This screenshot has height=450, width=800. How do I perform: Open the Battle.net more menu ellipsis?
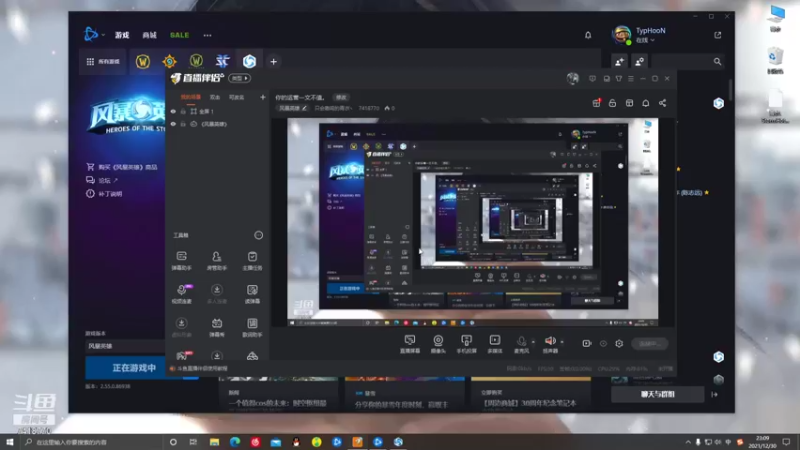click(x=207, y=35)
